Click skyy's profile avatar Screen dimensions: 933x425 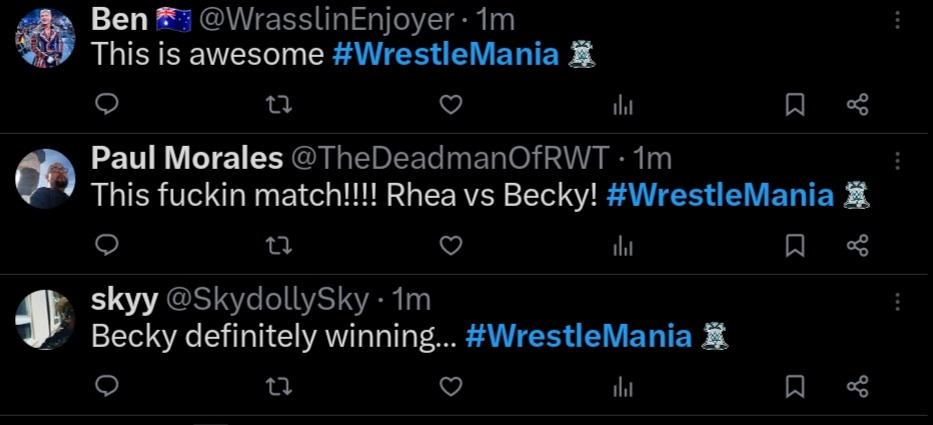click(x=46, y=318)
